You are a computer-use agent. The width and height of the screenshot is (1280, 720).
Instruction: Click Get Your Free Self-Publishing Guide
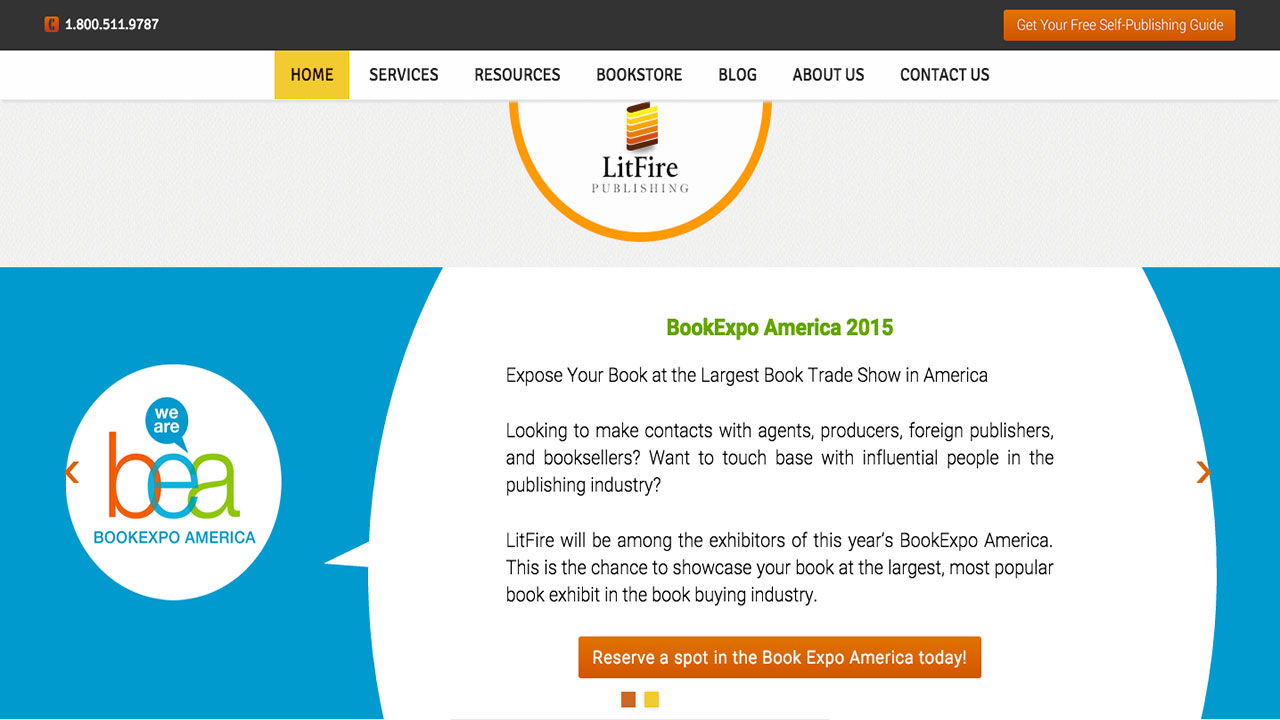[x=1118, y=24]
